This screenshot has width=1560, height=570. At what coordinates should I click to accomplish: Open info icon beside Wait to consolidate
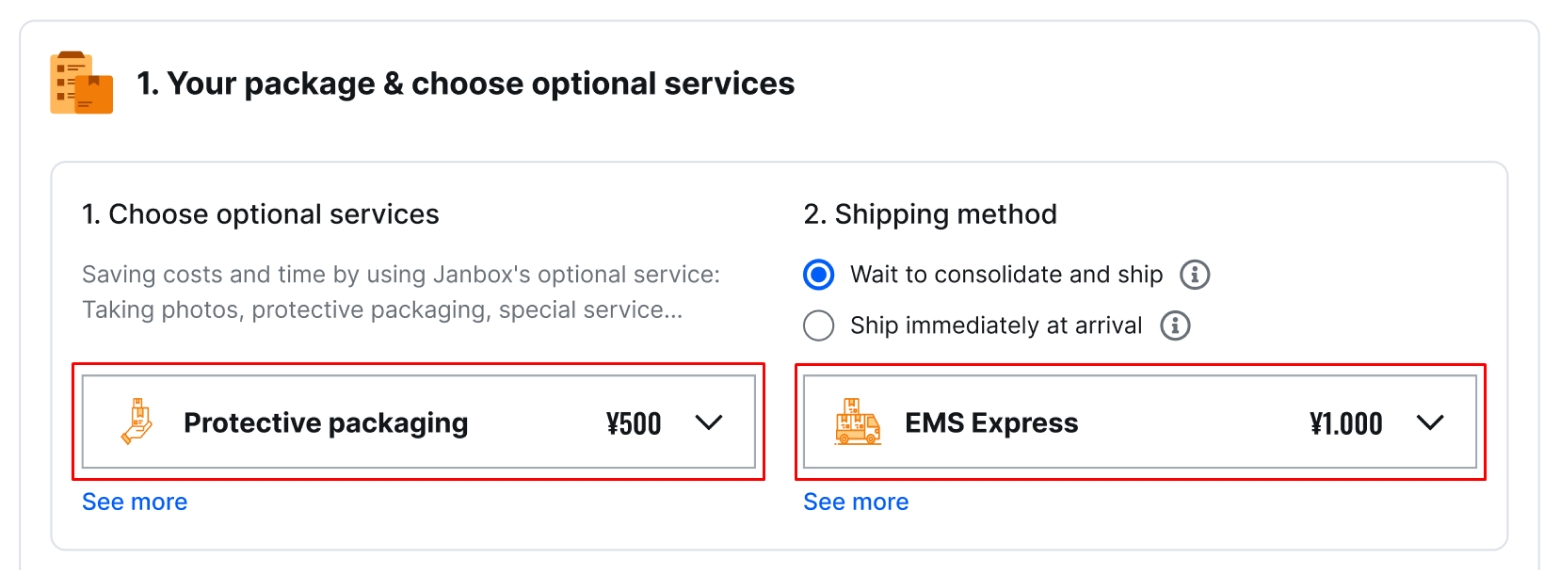click(x=1195, y=274)
